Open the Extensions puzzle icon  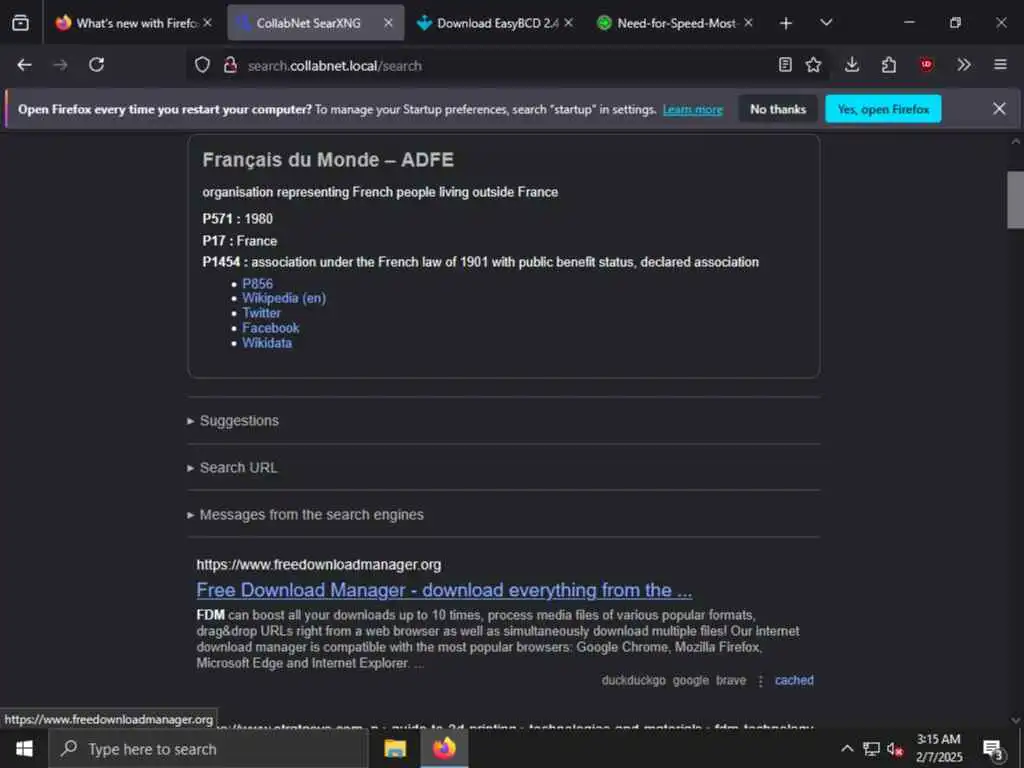(889, 65)
